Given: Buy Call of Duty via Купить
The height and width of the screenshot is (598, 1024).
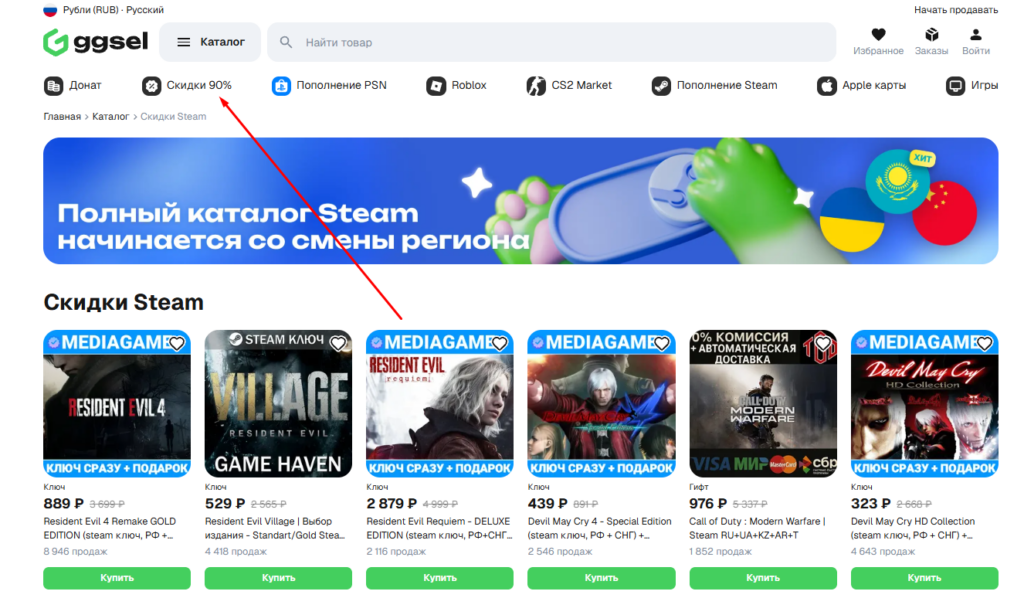Looking at the screenshot, I should 763,578.
